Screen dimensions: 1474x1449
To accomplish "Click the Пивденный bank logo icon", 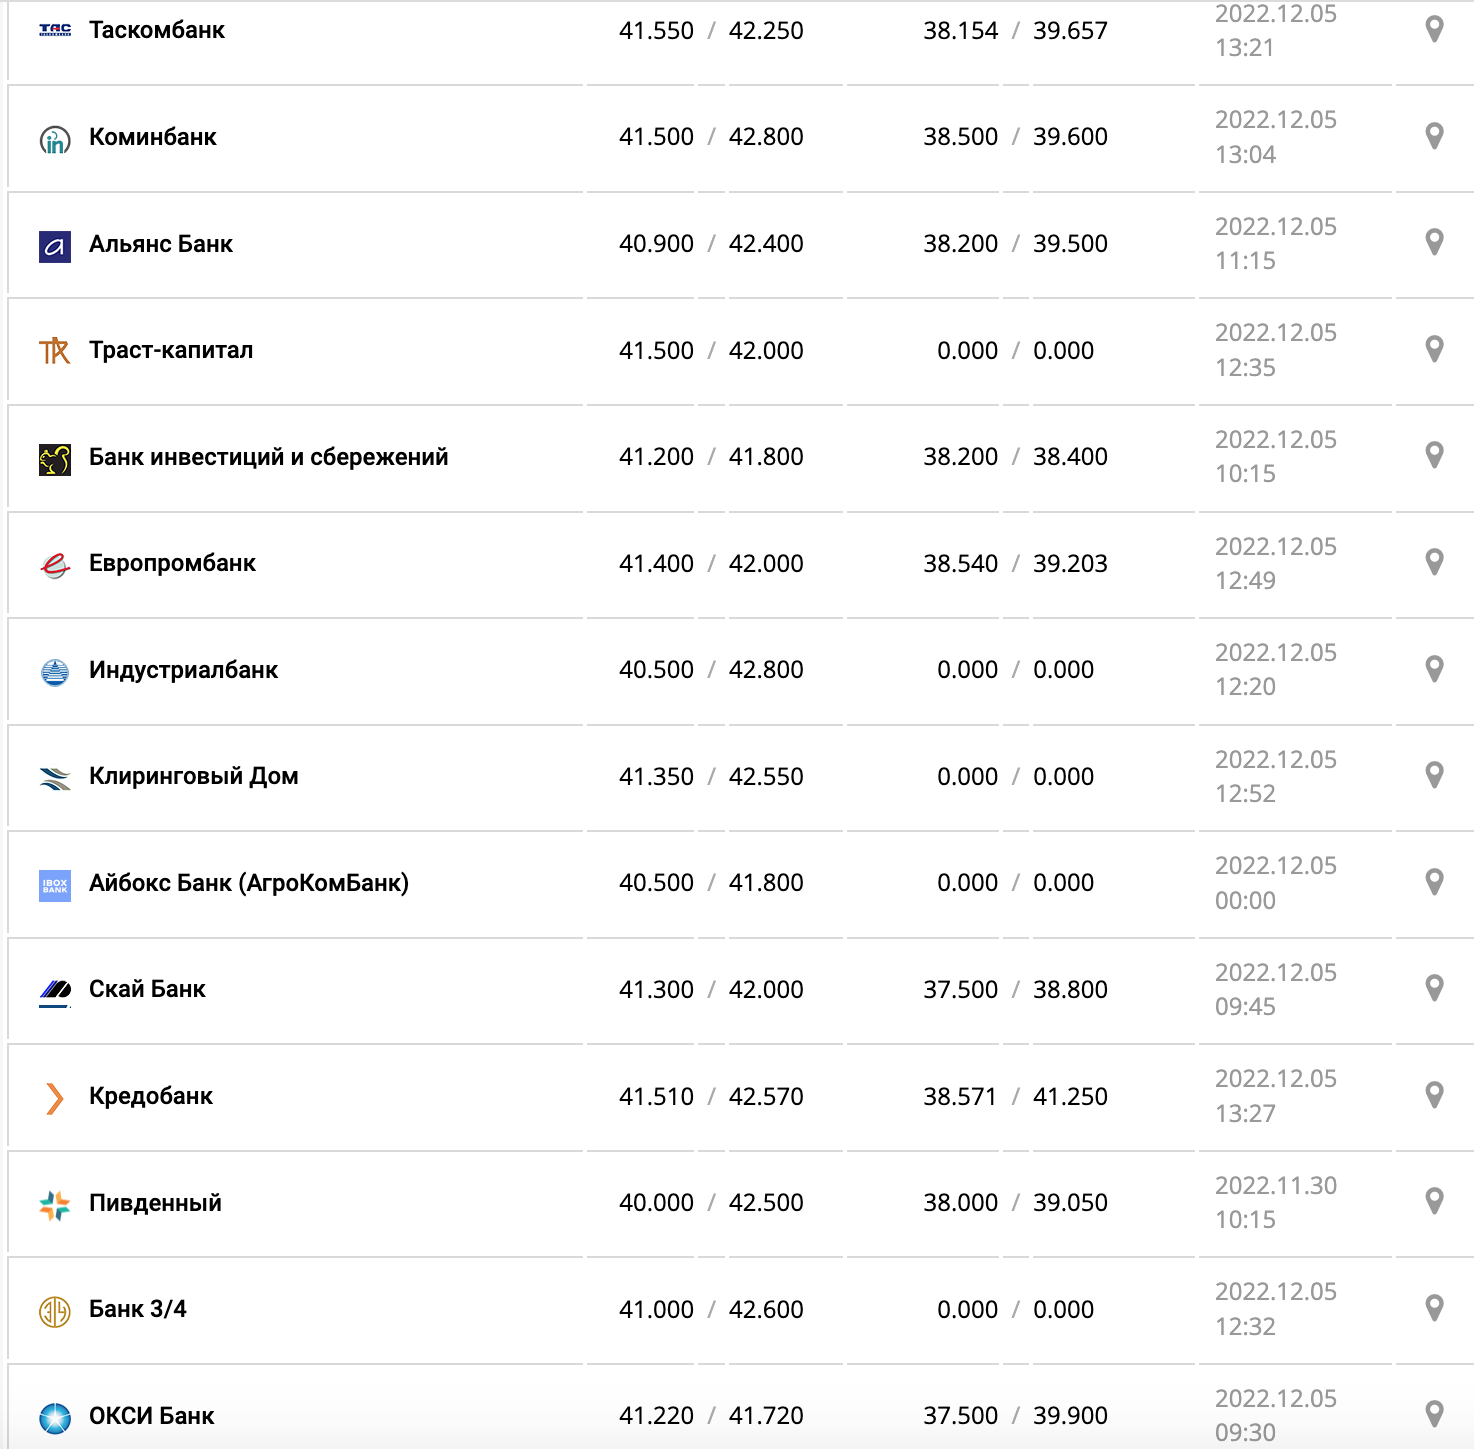I will click(55, 1205).
